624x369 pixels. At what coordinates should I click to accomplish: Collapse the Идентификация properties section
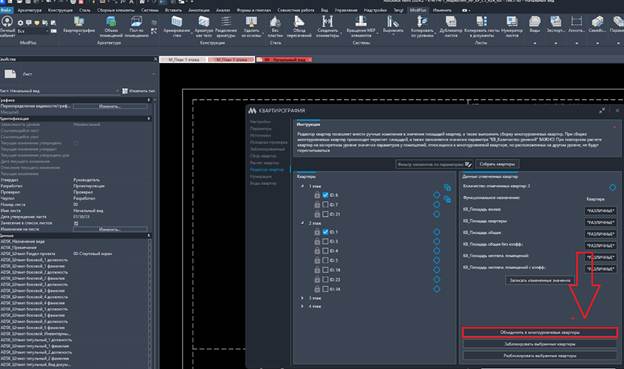[149, 119]
